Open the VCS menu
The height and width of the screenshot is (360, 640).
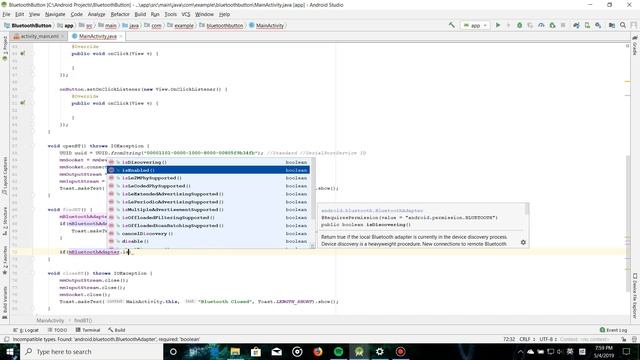point(186,14)
